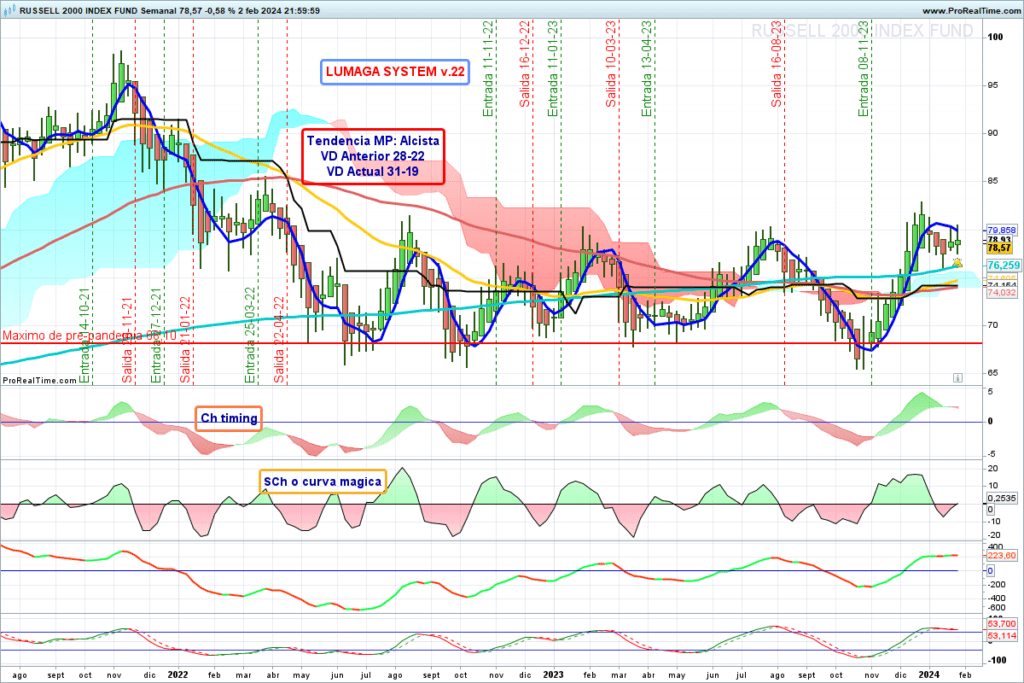Click the Salida 16-08-23 marker label
Image resolution: width=1024 pixels, height=683 pixels.
click(776, 64)
